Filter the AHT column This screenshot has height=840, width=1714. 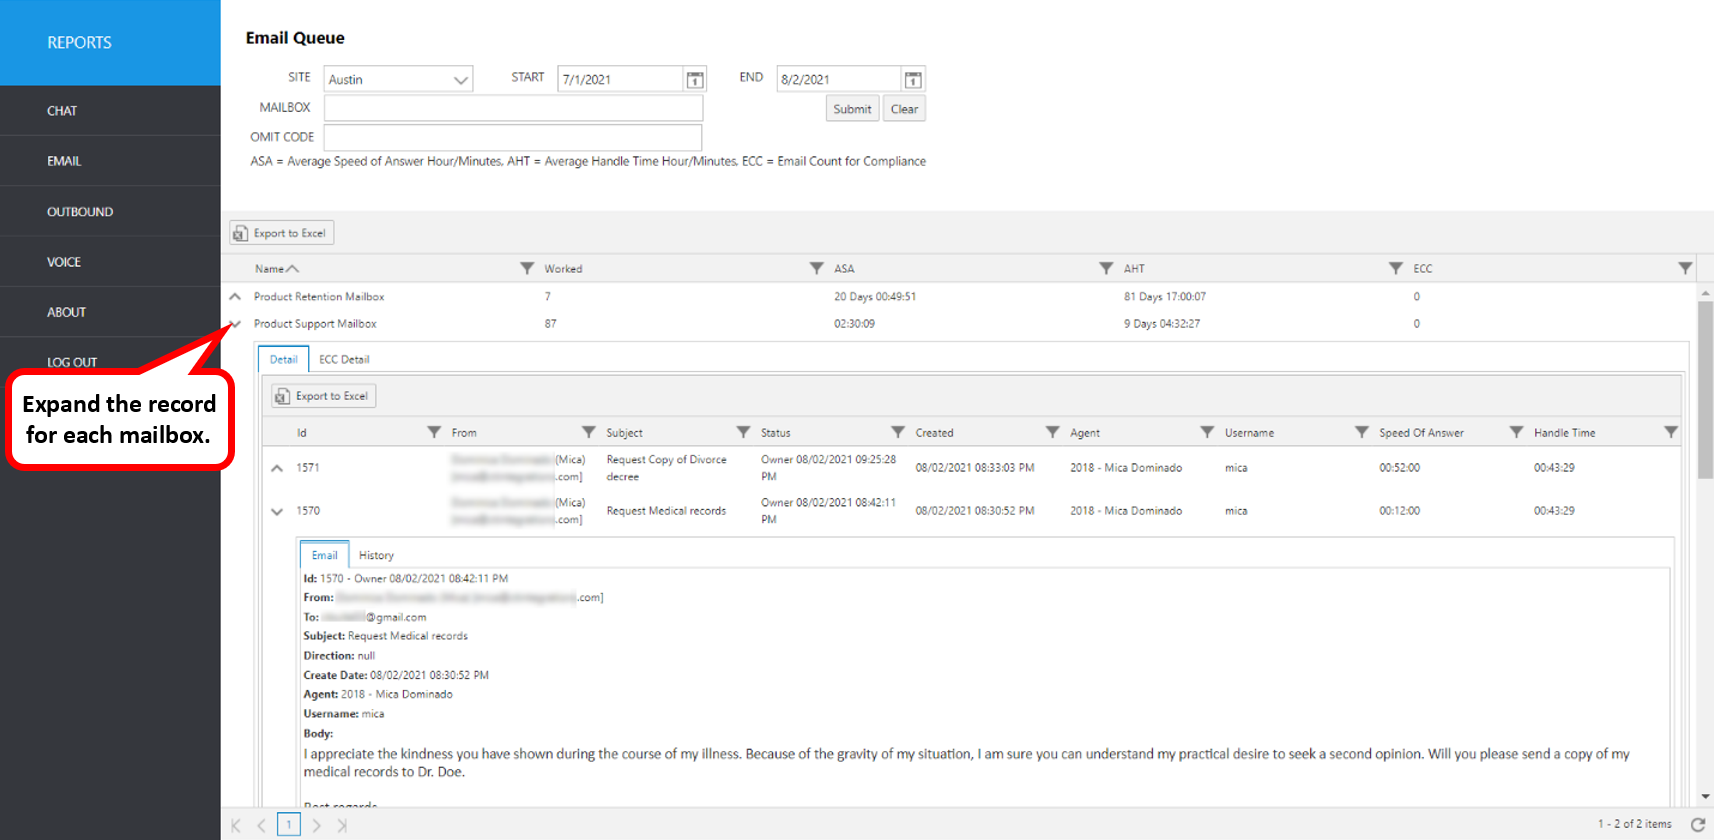(x=1396, y=268)
